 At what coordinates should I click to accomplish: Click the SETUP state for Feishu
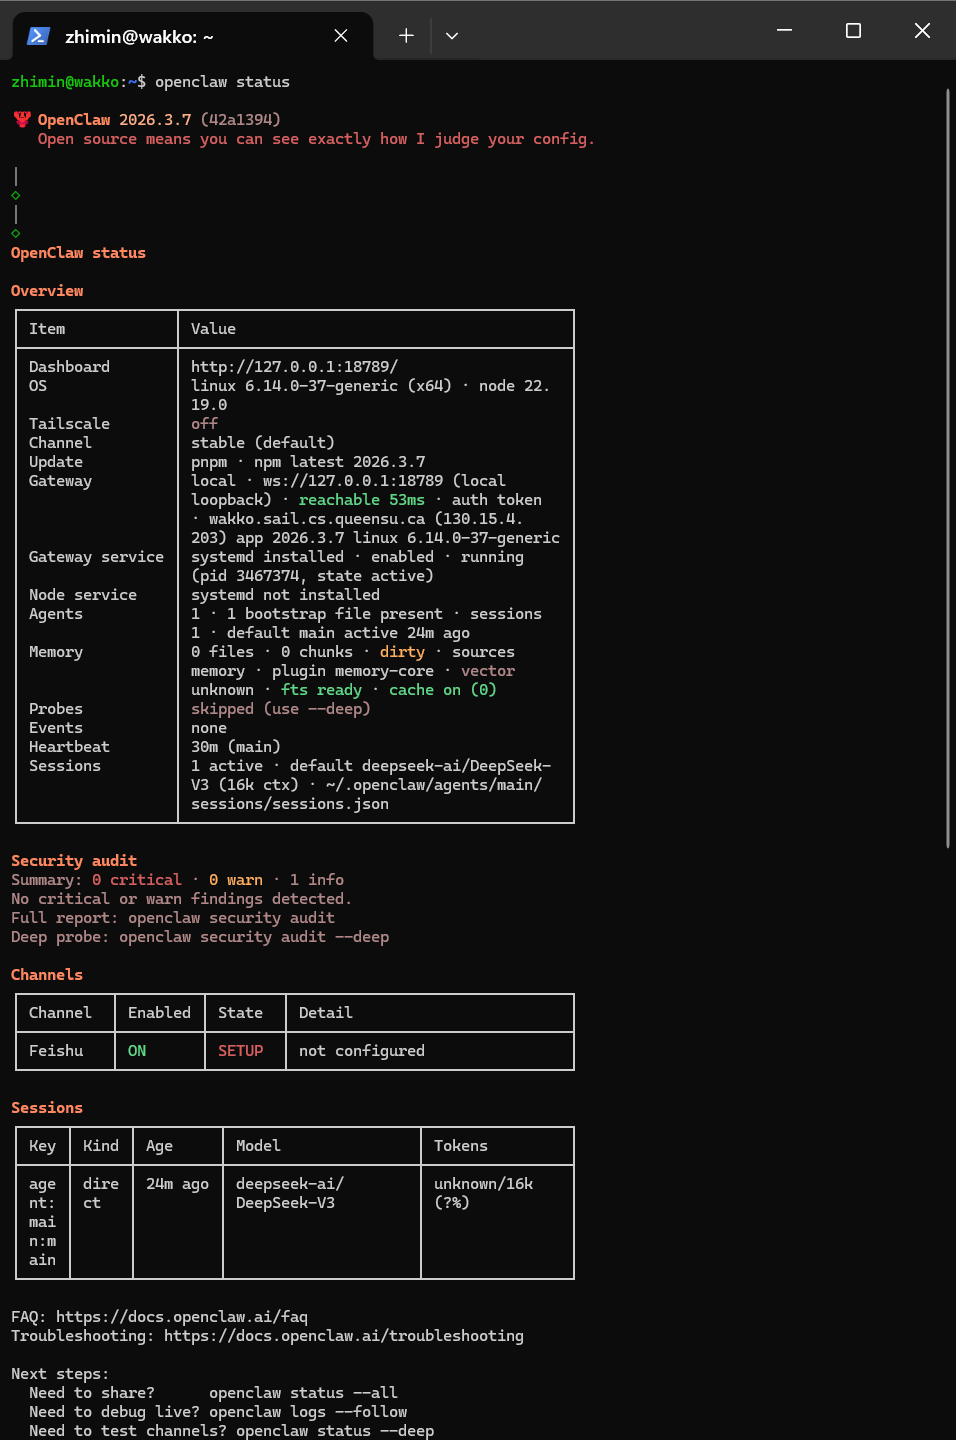[240, 1050]
